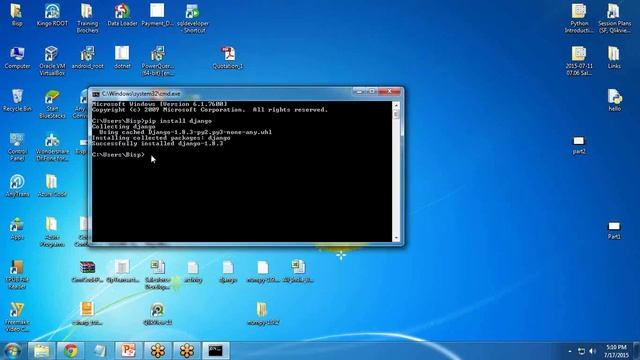The image size is (640, 360).
Task: Click the cmd window down scroll arrow
Action: [x=396, y=238]
